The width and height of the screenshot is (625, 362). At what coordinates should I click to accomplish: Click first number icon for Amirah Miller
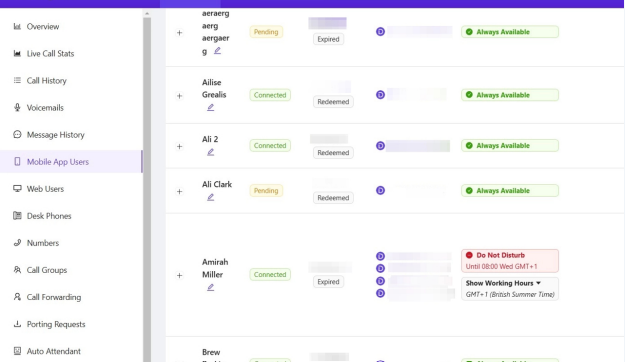click(380, 256)
